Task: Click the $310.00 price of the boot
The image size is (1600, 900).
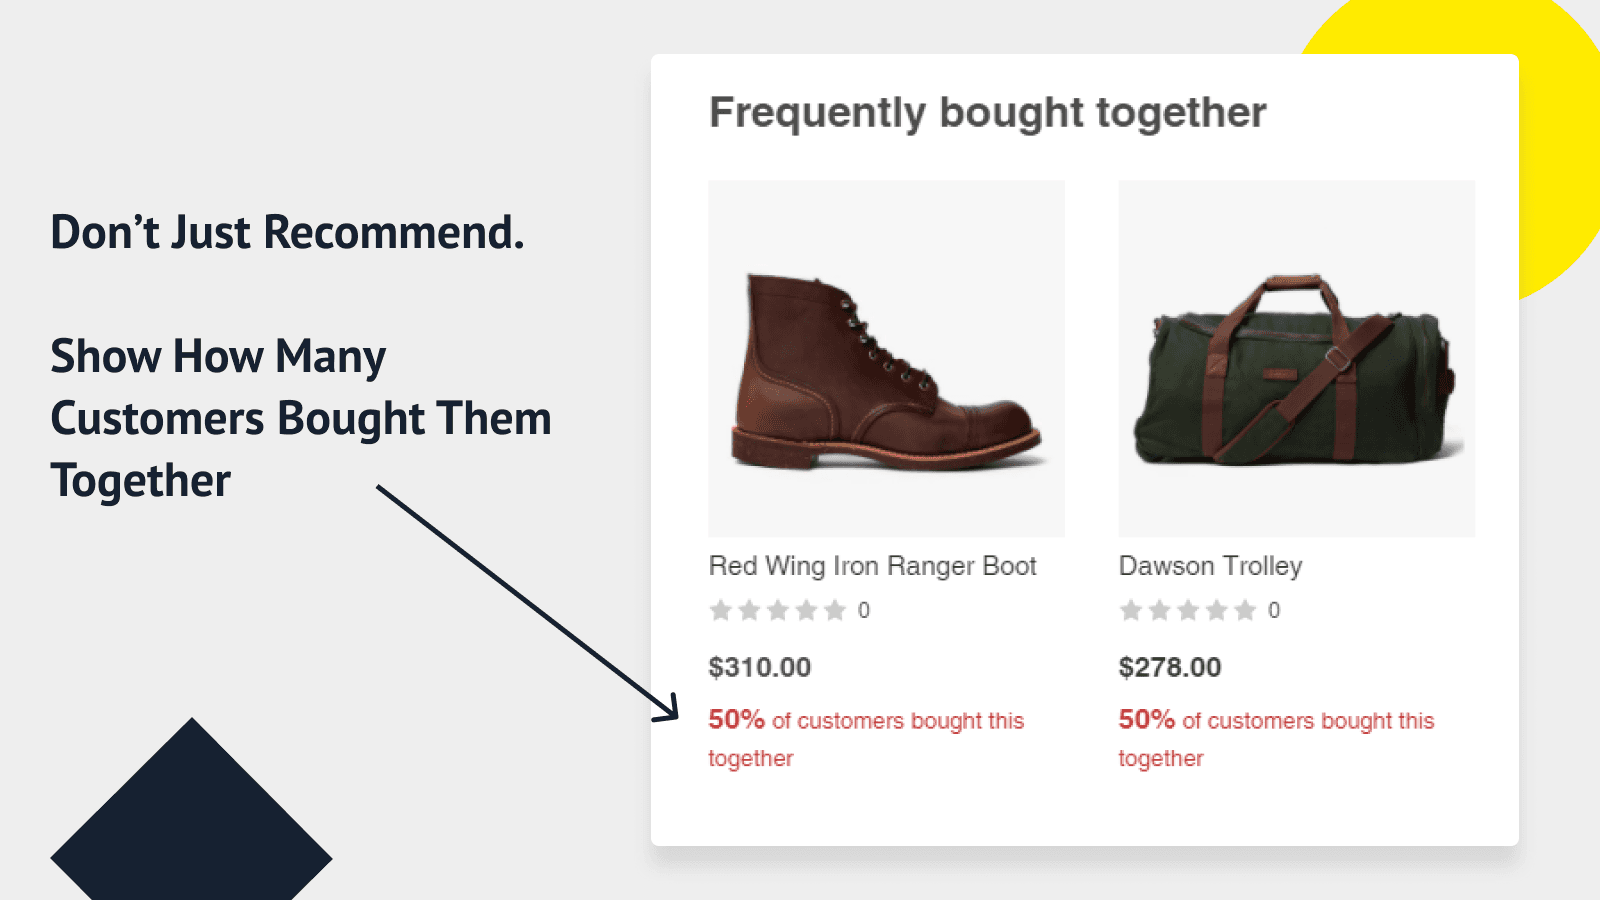Action: [x=760, y=667]
